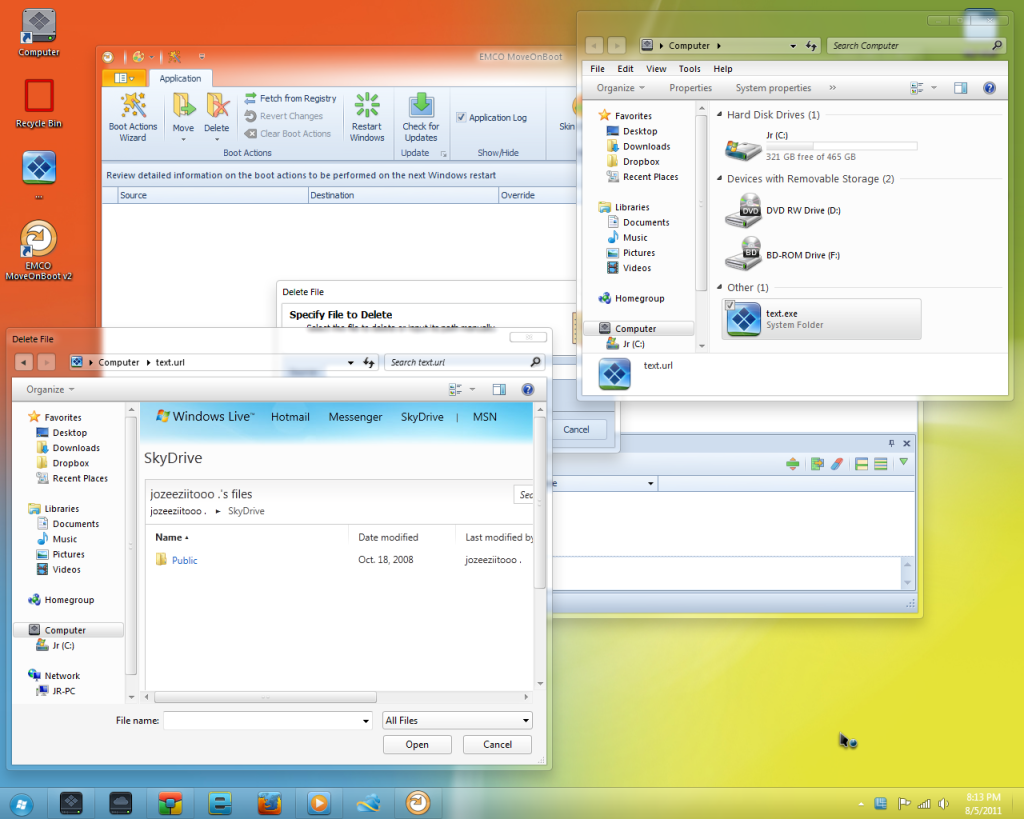Toggle the Application Log checkbox

[461, 118]
